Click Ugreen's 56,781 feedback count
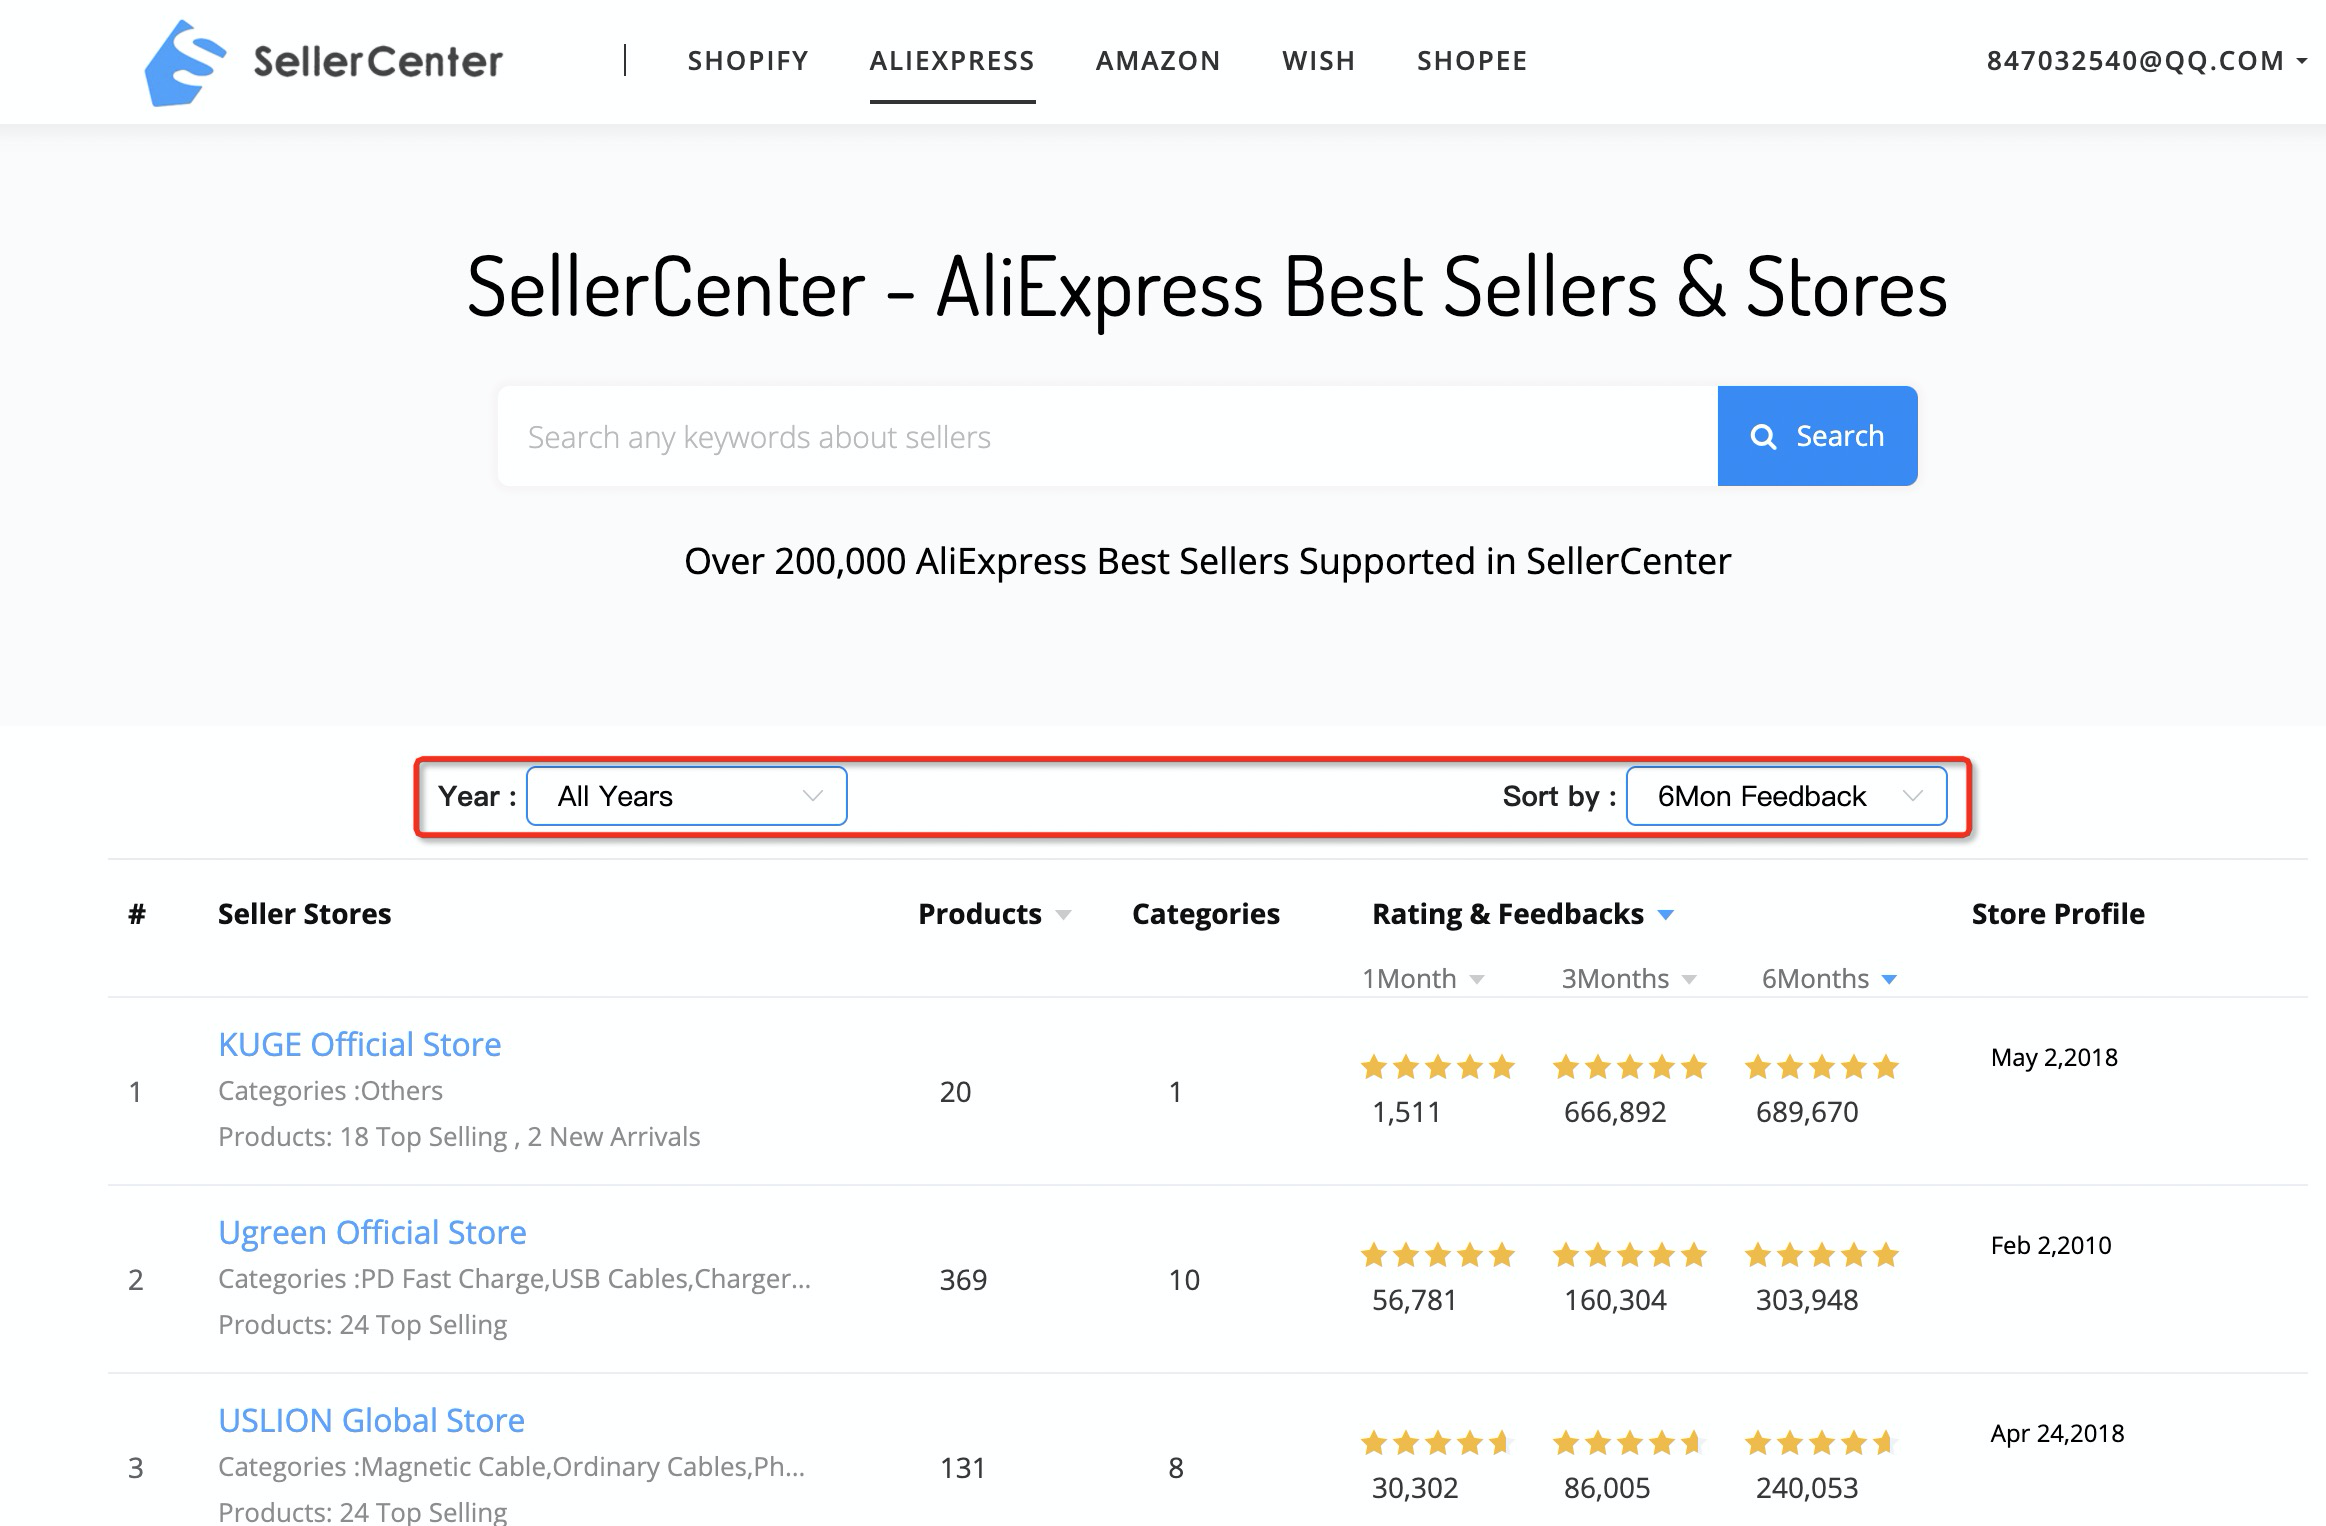The image size is (2326, 1526). click(x=1414, y=1300)
